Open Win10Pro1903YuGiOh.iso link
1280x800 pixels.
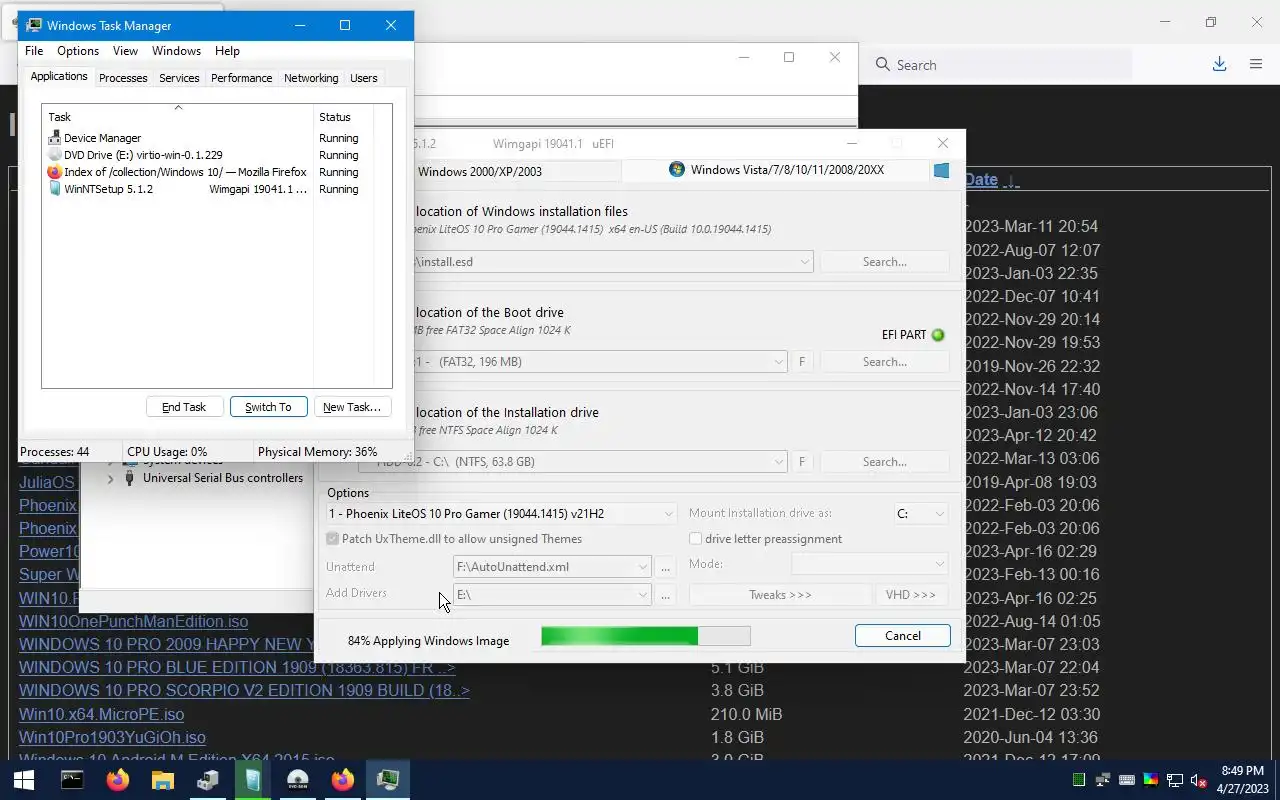coord(112,738)
